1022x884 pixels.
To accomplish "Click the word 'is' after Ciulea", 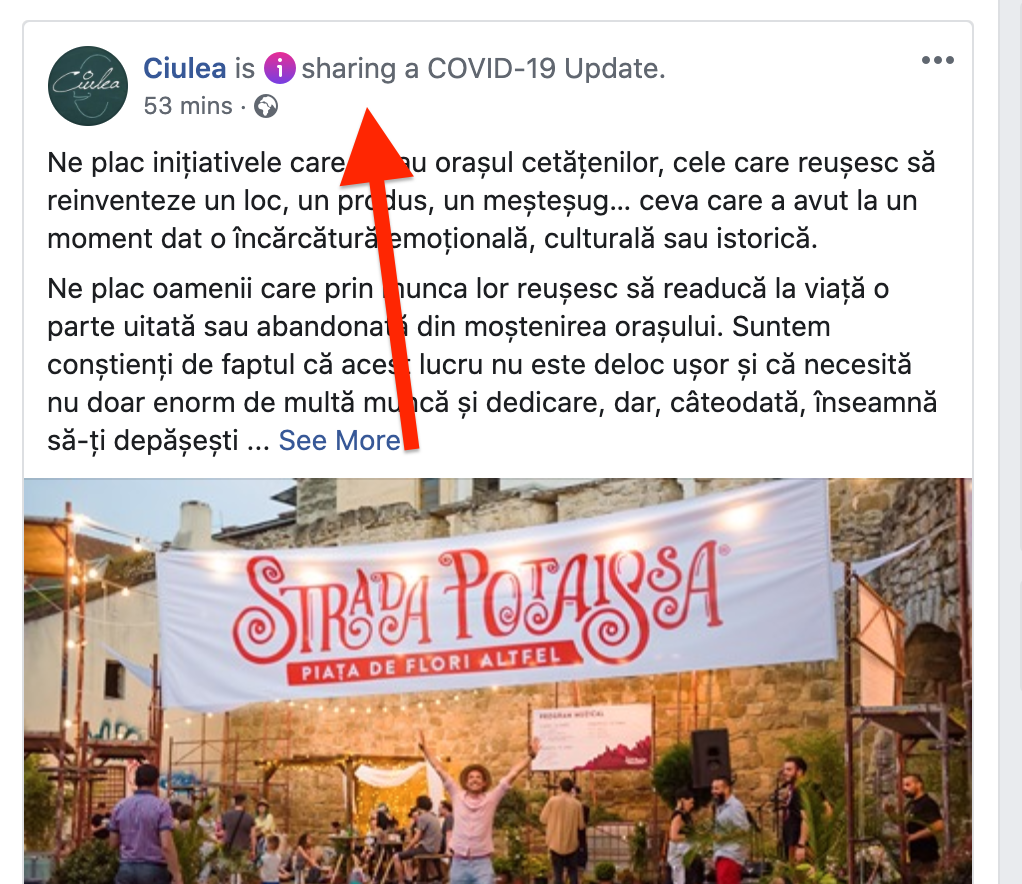I will pyautogui.click(x=245, y=68).
